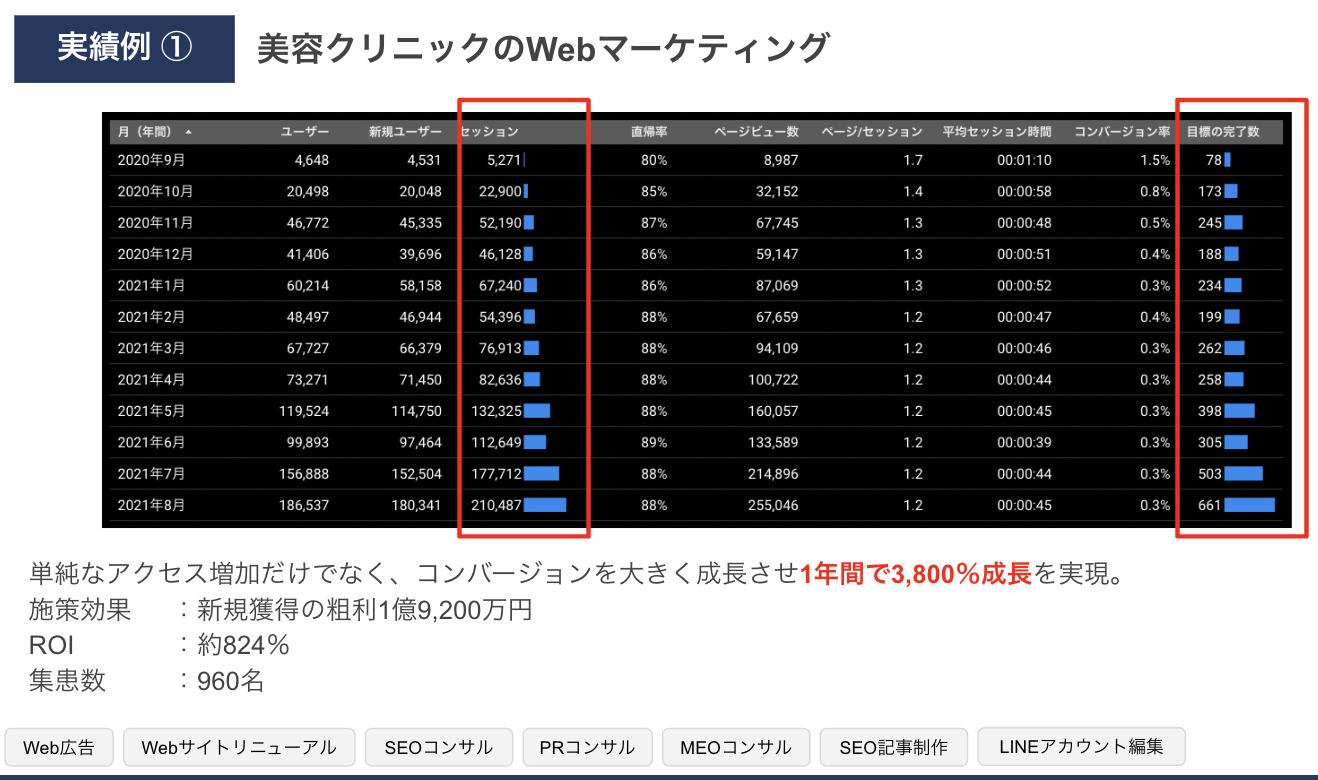
Task: Click the SEO記事制作 tag
Action: [x=893, y=747]
